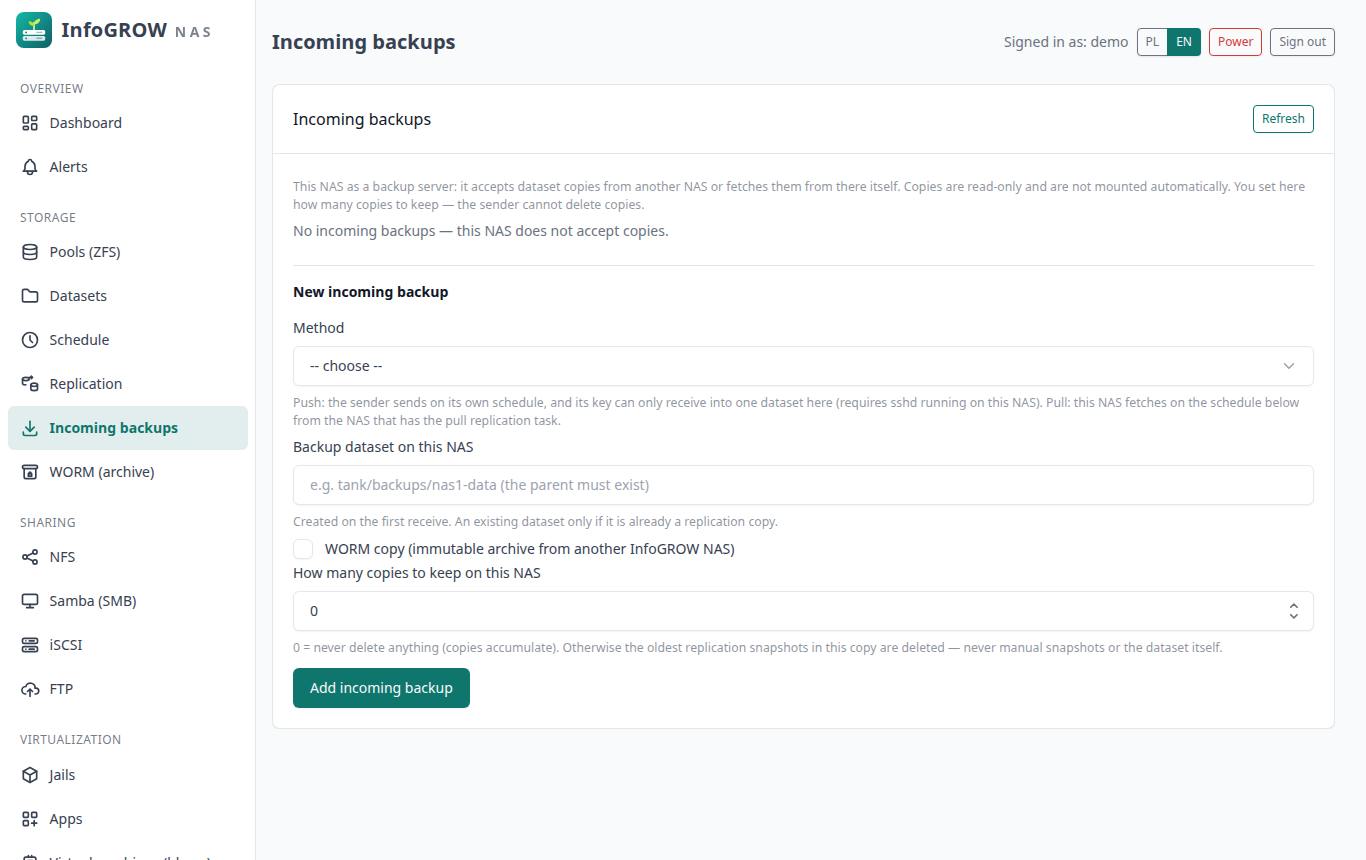Click the Refresh button

click(x=1283, y=119)
